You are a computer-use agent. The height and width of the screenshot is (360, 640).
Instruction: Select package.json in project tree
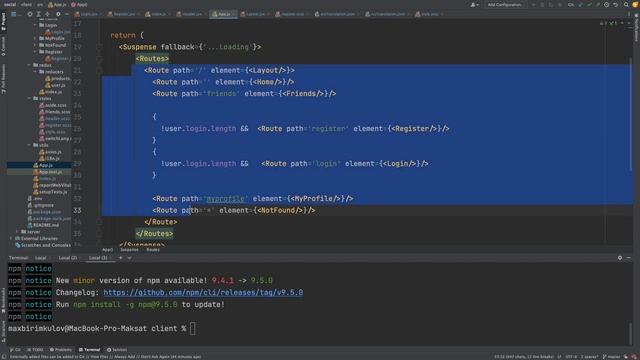click(44, 211)
